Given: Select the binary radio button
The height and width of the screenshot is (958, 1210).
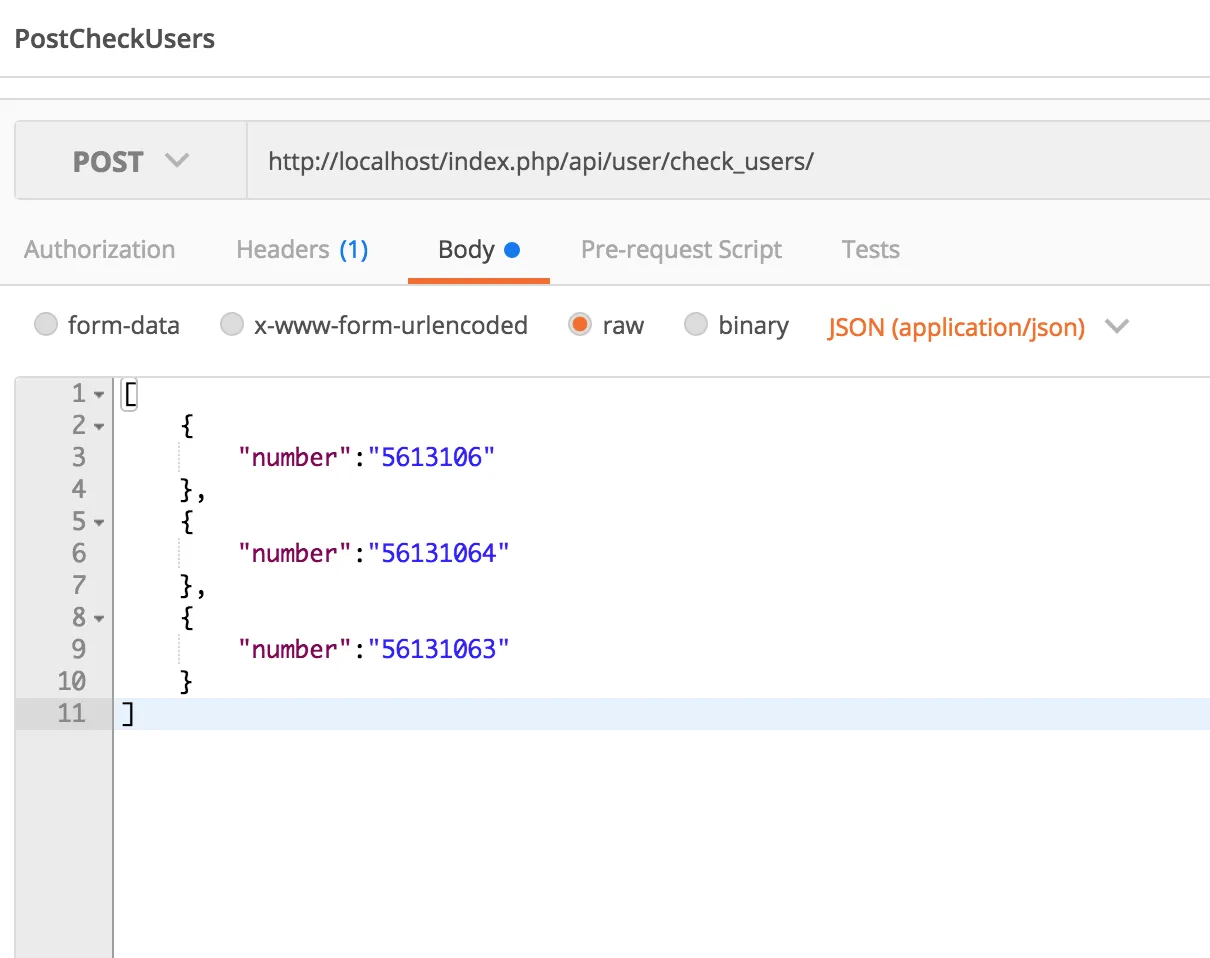Looking at the screenshot, I should click(696, 325).
